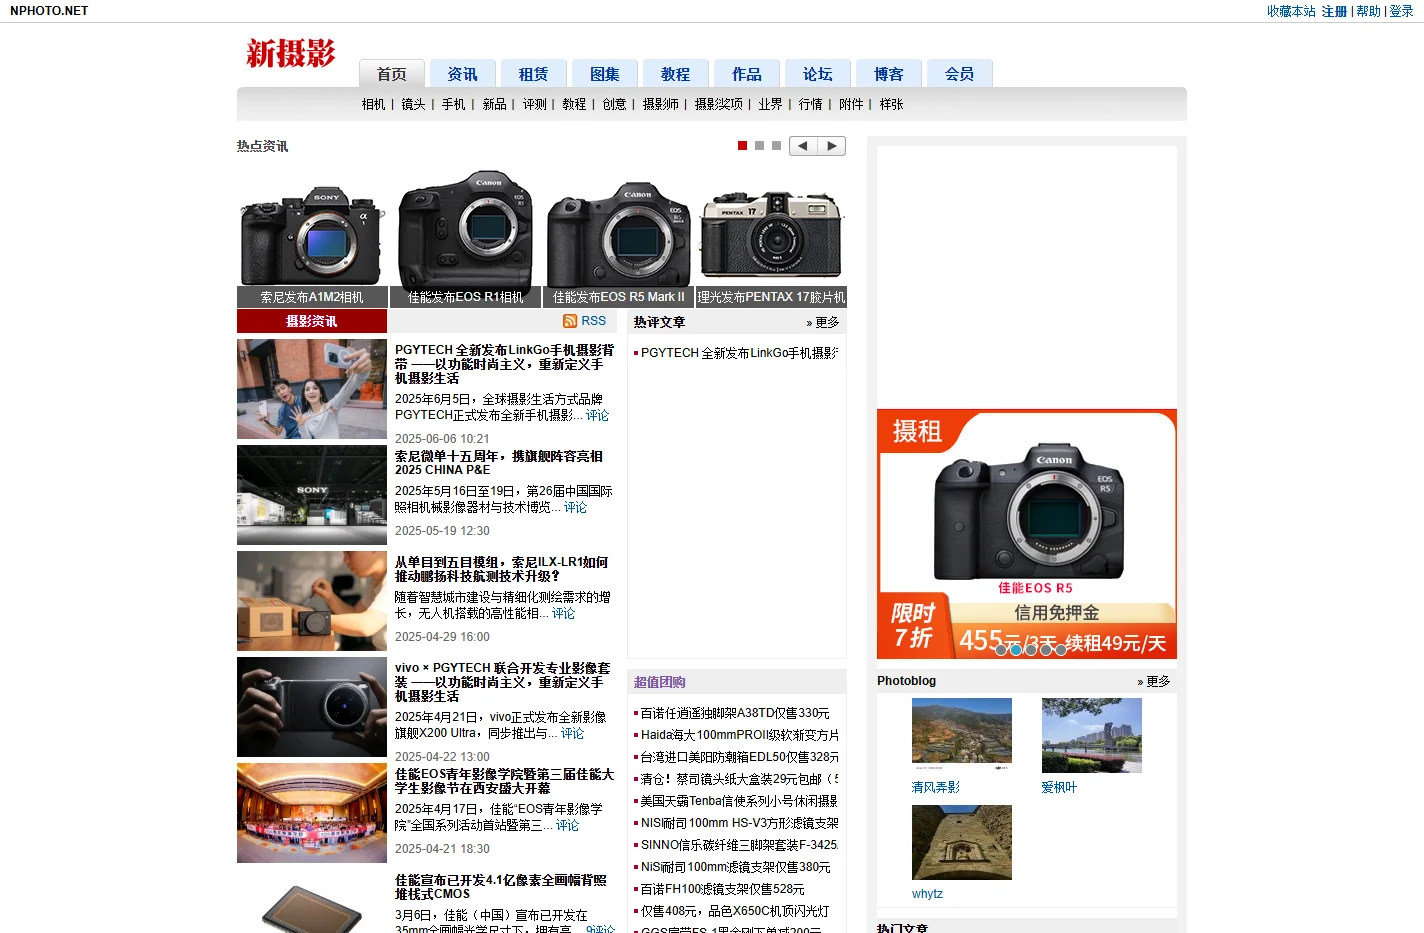The height and width of the screenshot is (933, 1424).
Task: Click 注册 link in top bar
Action: click(x=1334, y=11)
